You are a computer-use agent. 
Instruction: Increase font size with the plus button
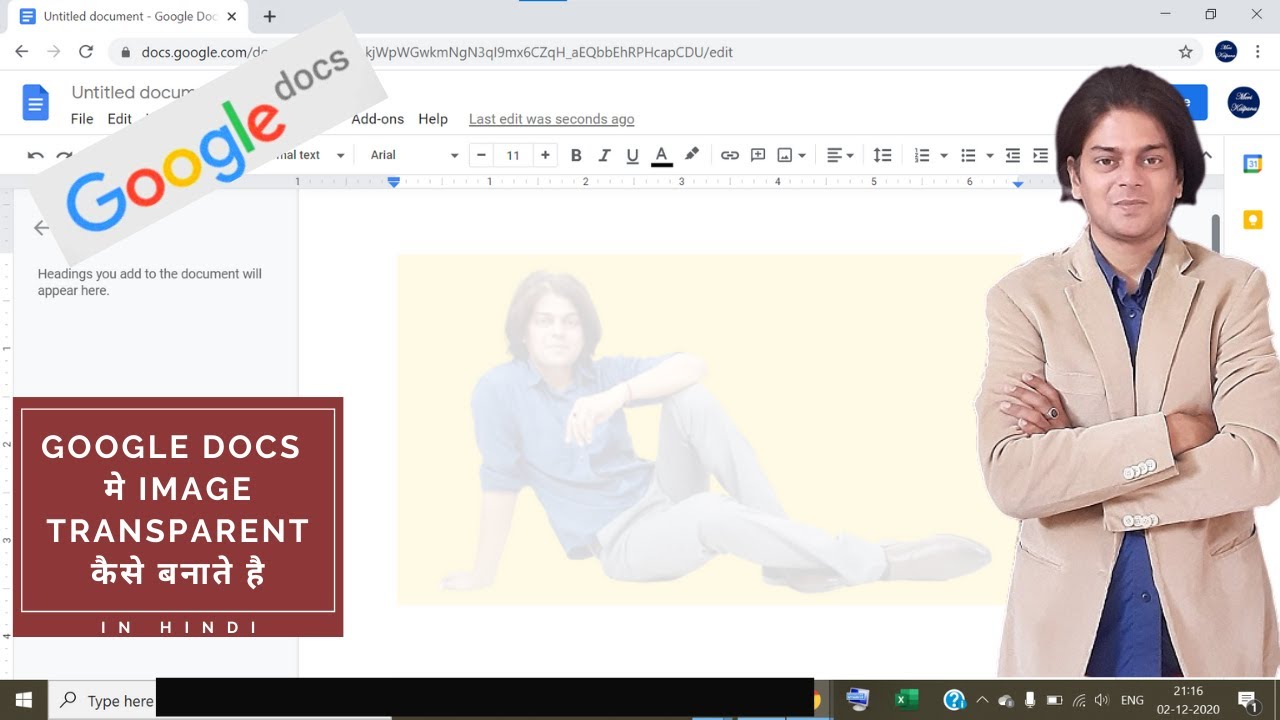[x=545, y=155]
